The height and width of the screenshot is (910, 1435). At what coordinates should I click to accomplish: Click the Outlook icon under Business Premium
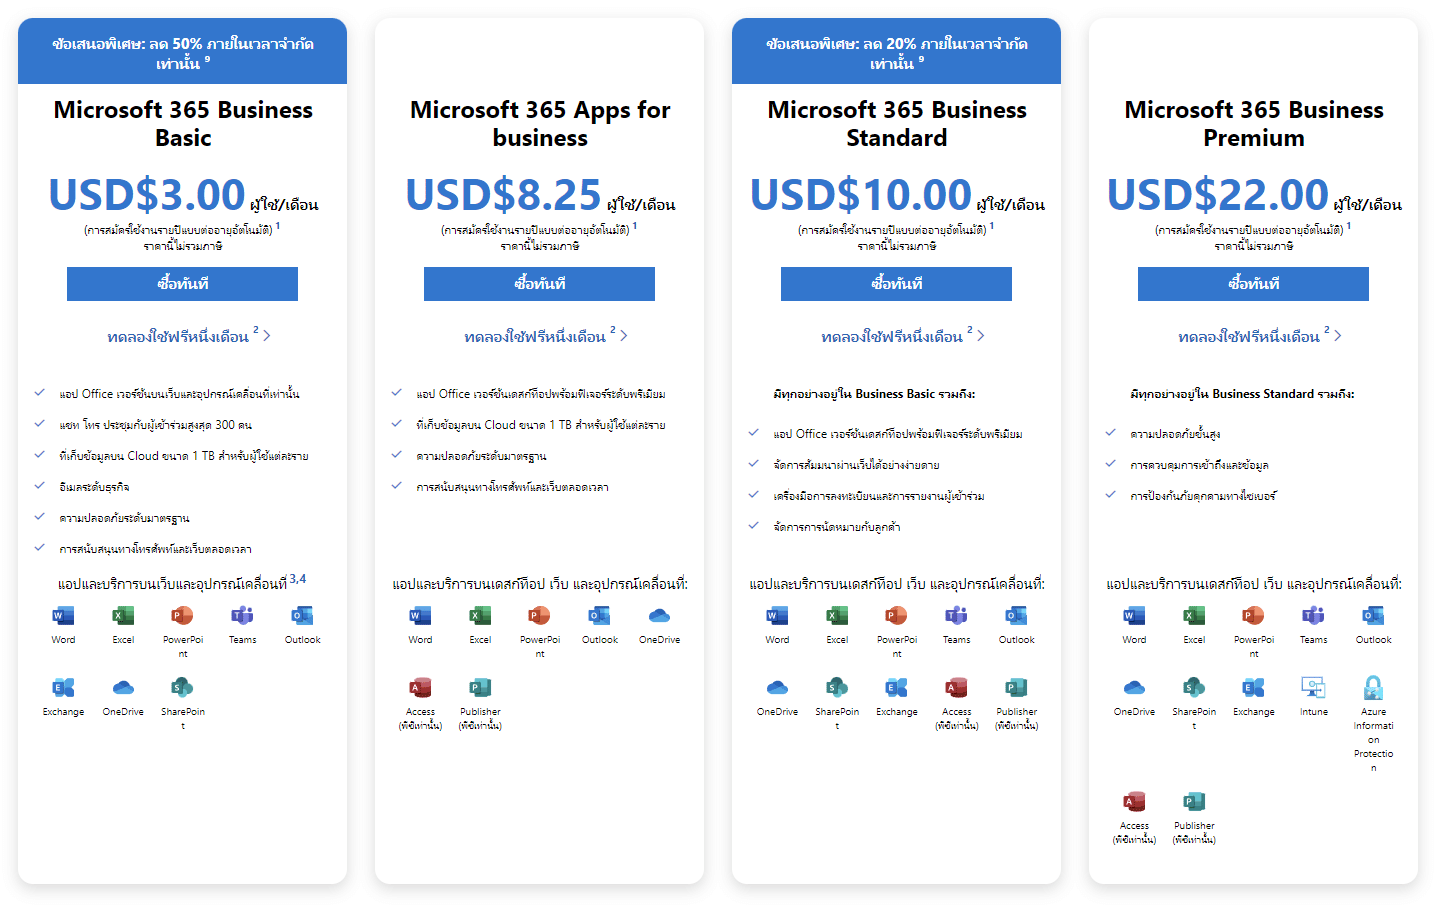pyautogui.click(x=1373, y=618)
